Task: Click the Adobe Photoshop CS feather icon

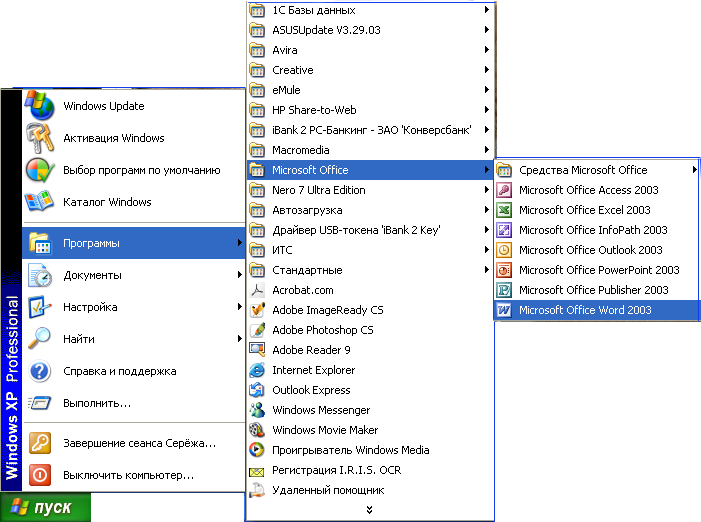Action: pyautogui.click(x=257, y=330)
